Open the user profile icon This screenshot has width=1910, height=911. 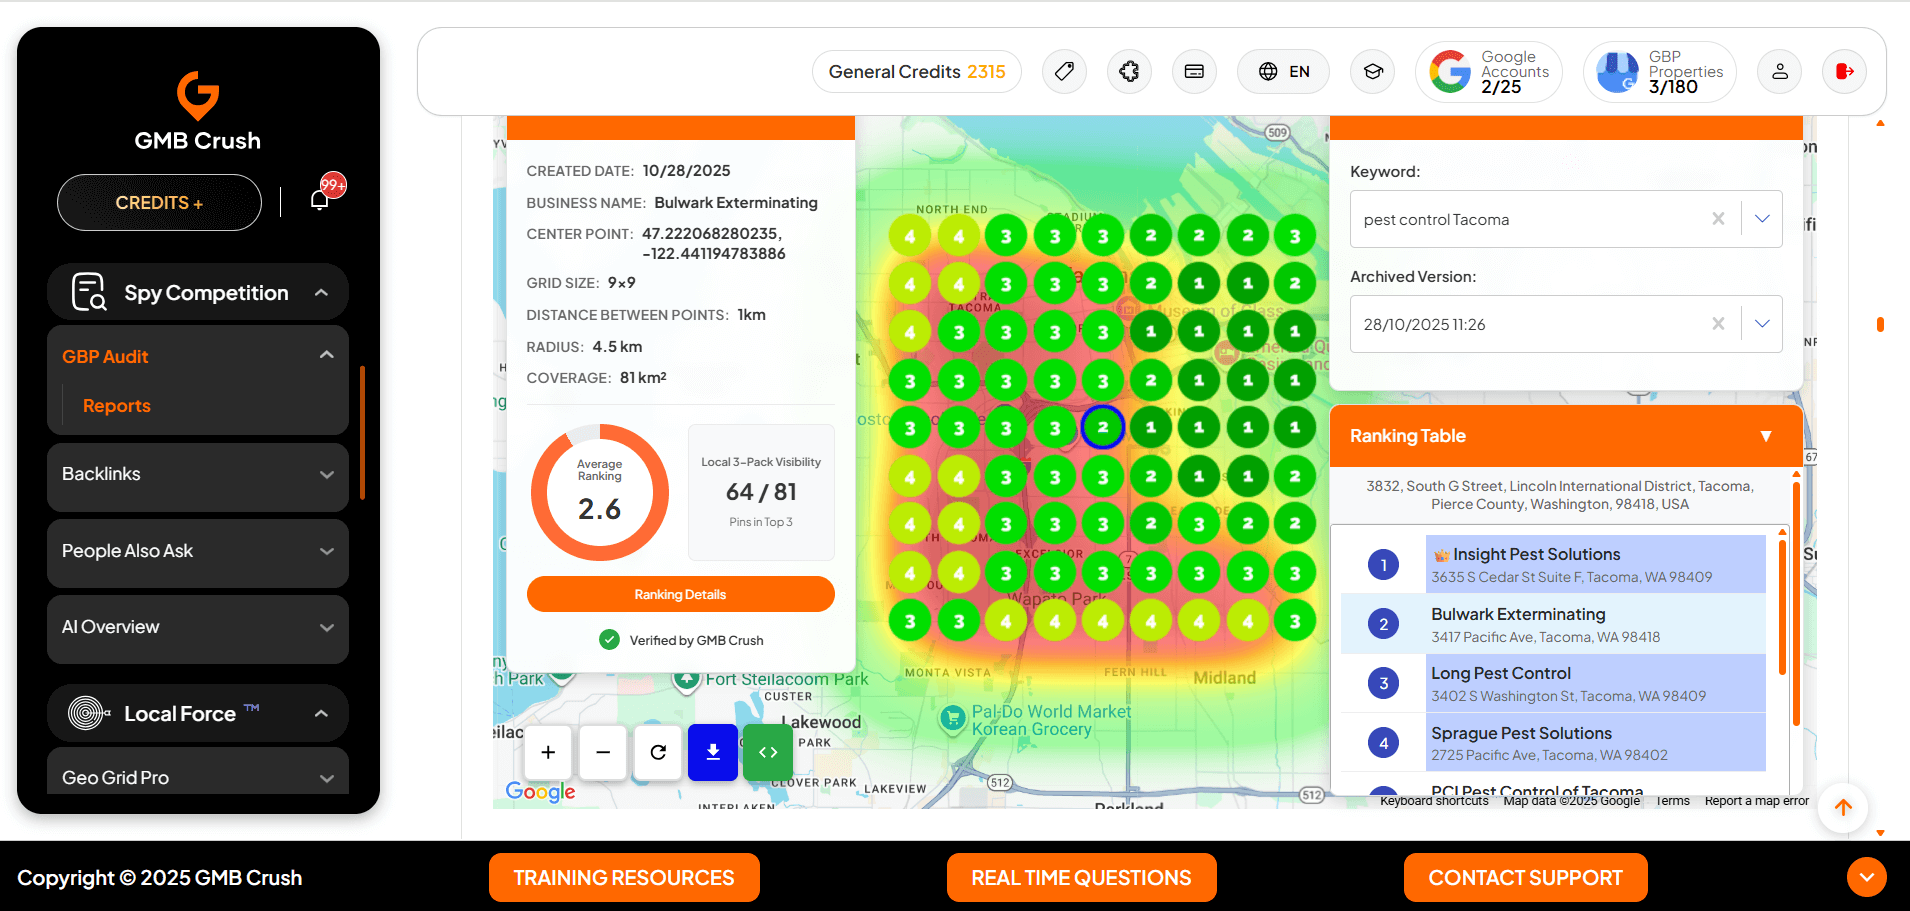pyautogui.click(x=1780, y=72)
